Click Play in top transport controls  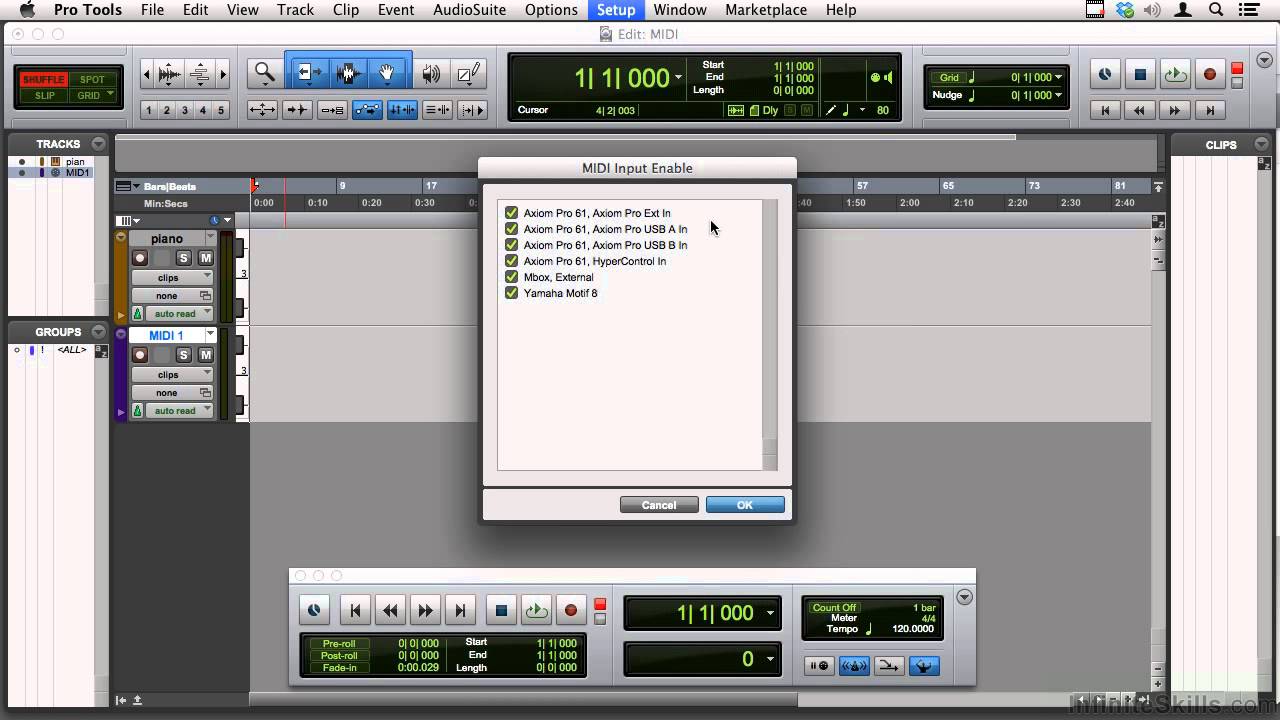point(1175,74)
